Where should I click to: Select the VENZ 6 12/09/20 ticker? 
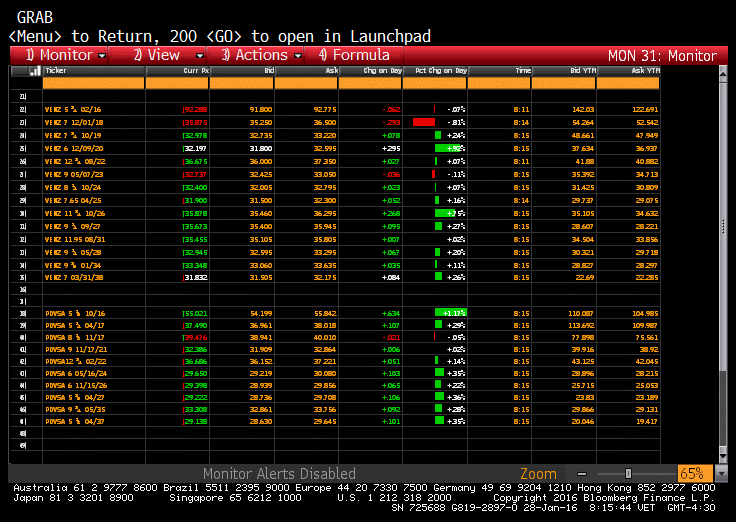tap(74, 148)
